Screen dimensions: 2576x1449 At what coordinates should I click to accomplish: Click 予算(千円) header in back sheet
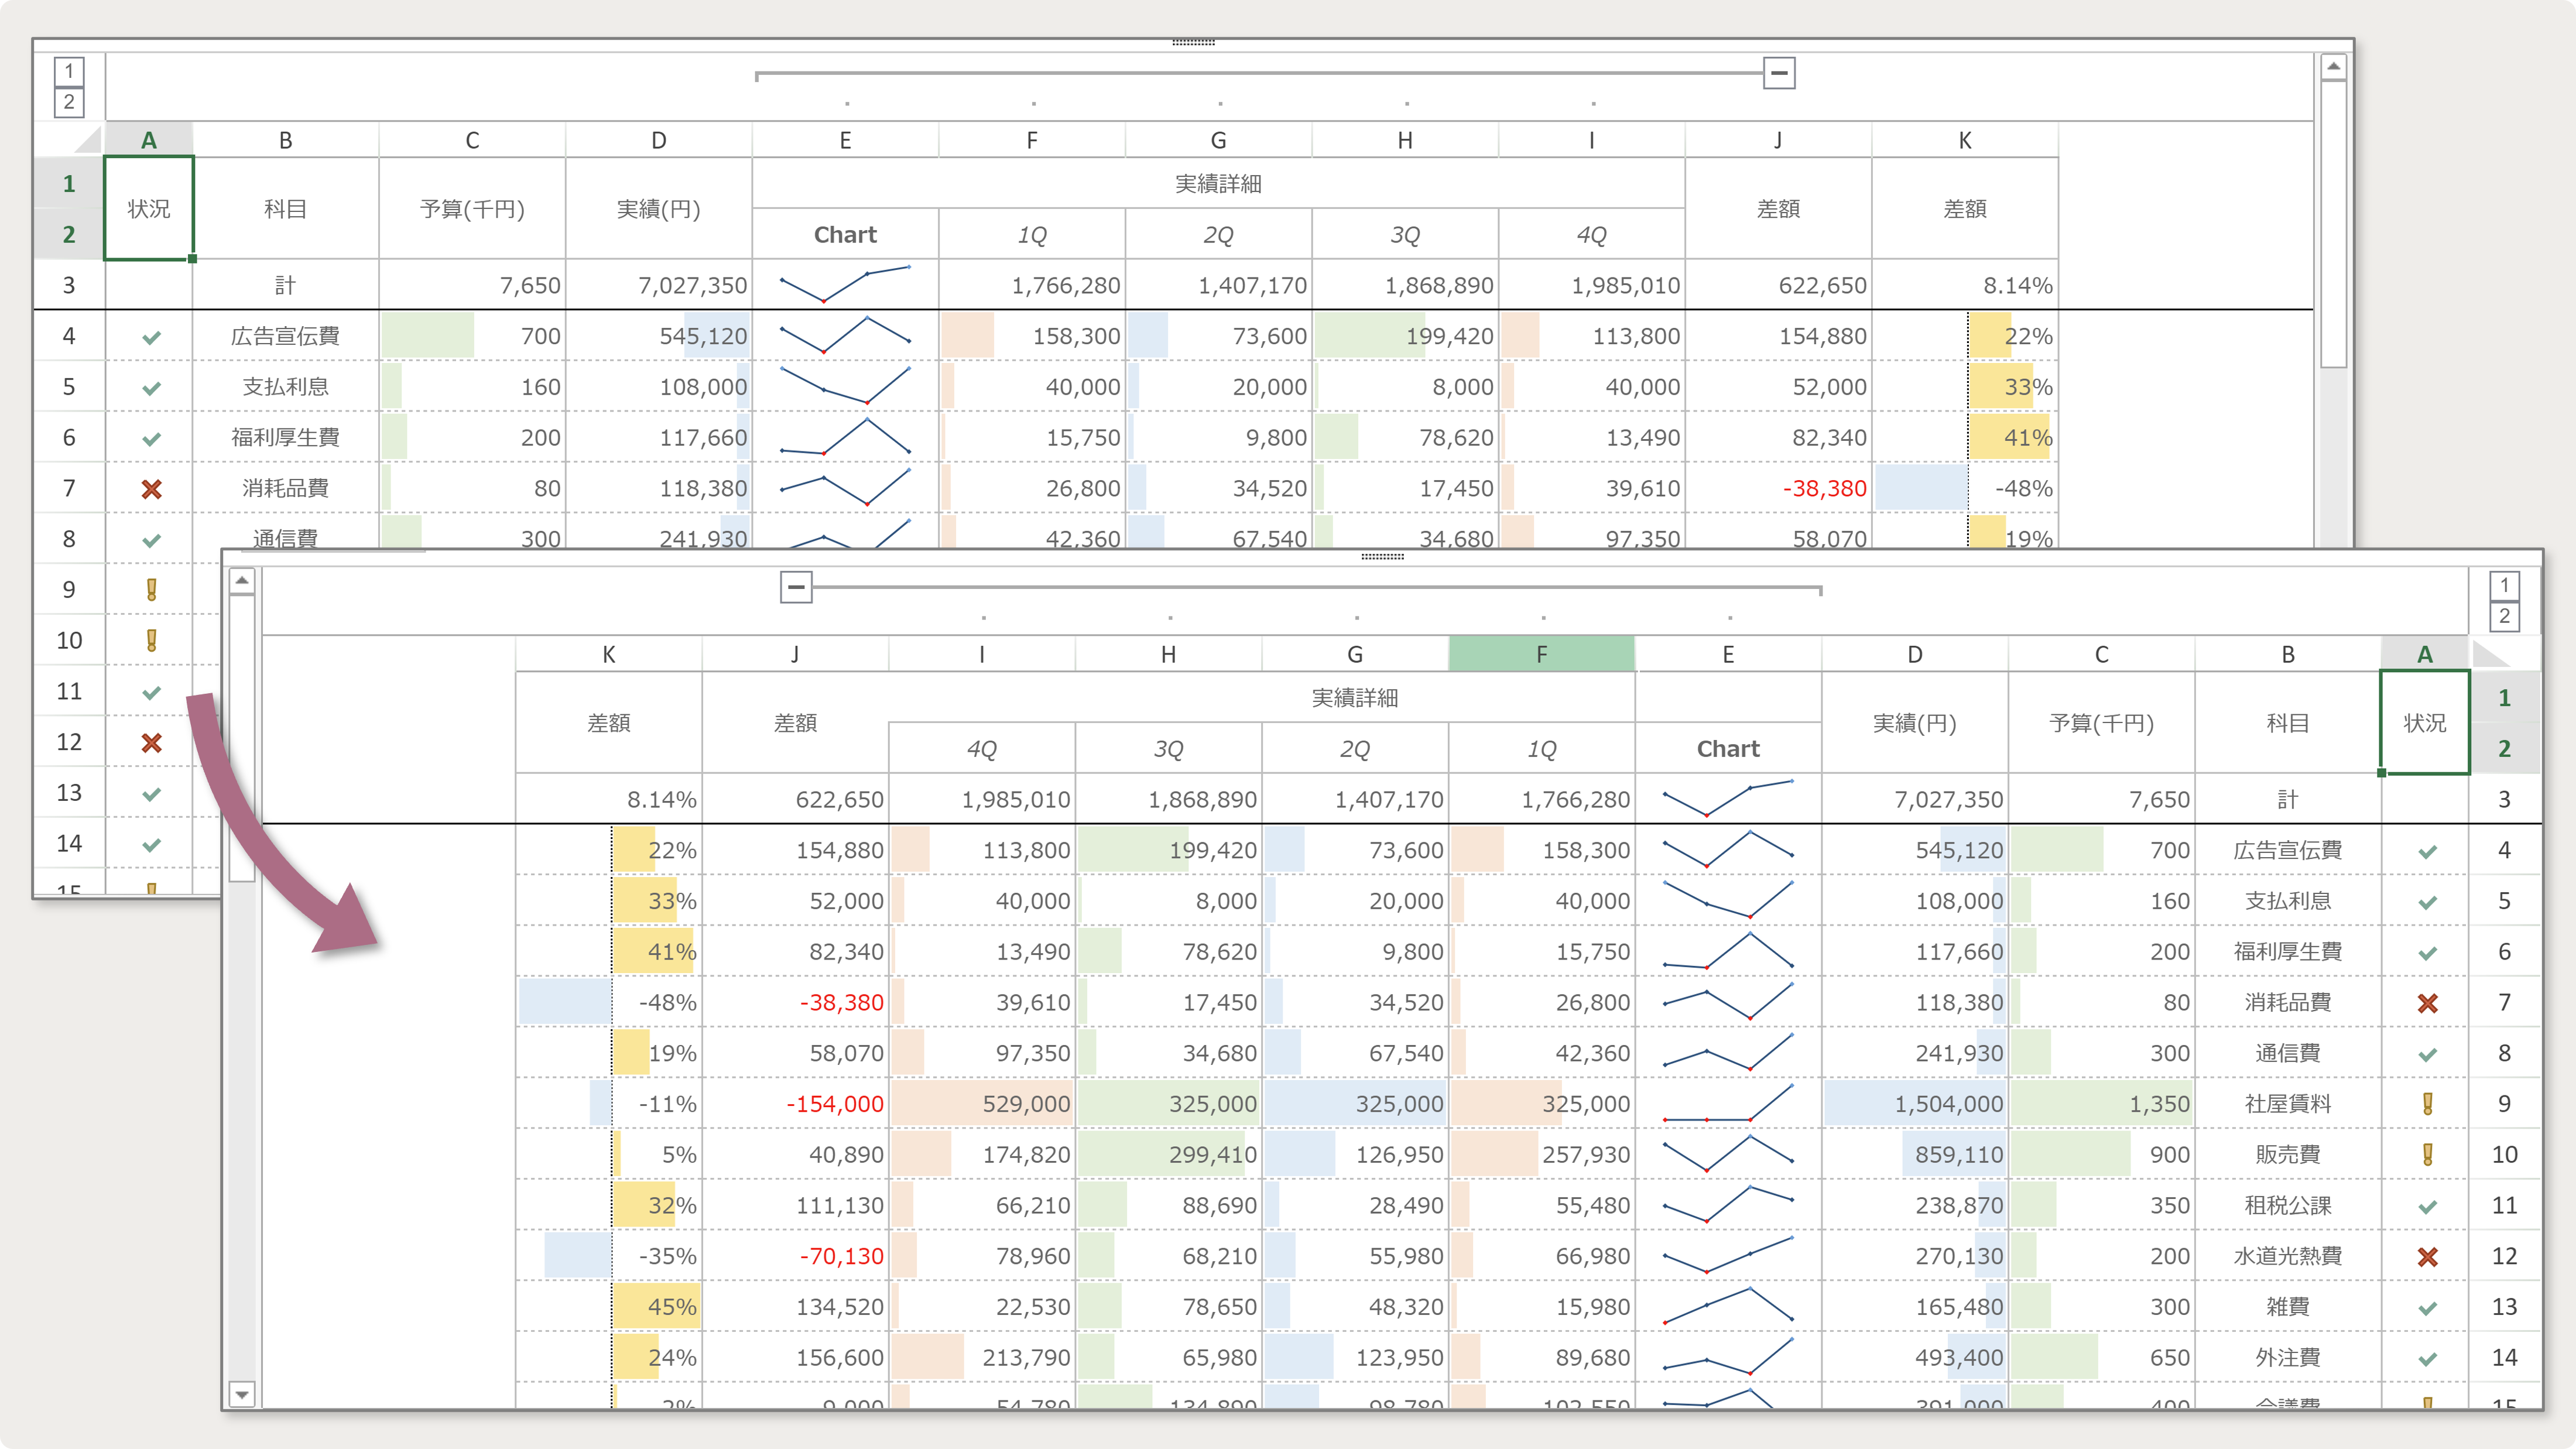point(472,209)
